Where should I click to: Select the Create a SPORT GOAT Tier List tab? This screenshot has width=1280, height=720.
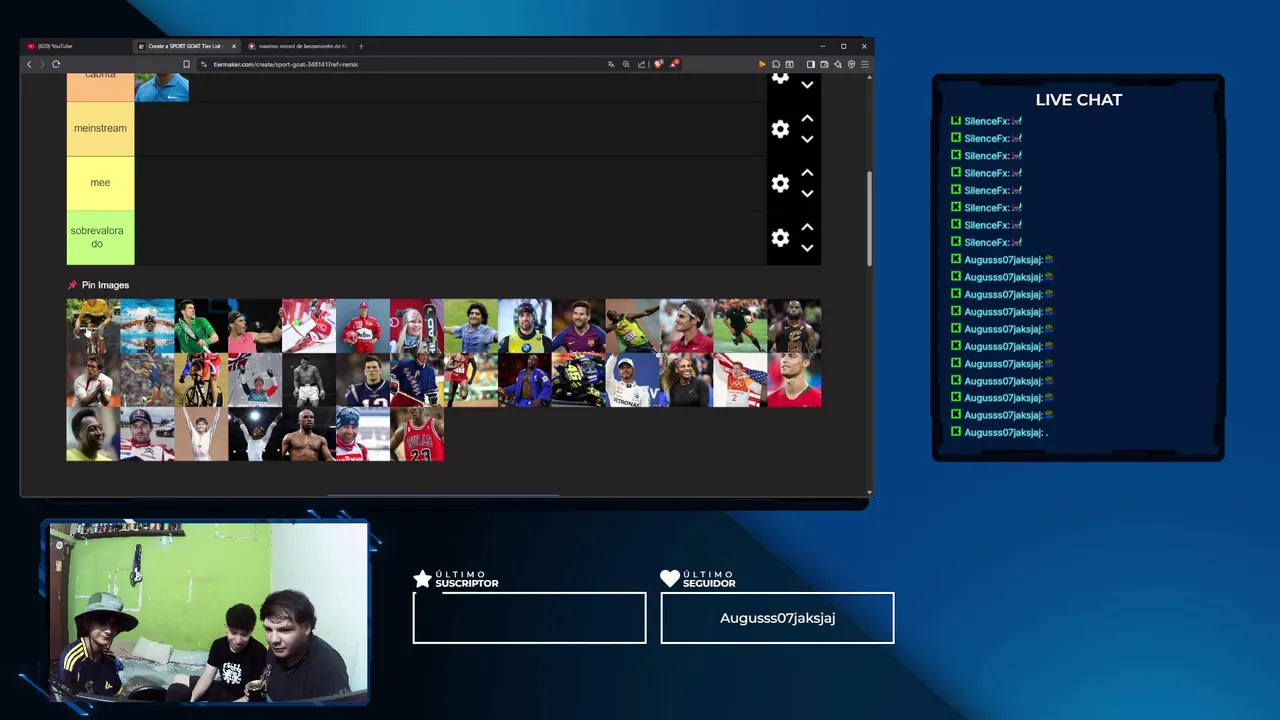[185, 46]
